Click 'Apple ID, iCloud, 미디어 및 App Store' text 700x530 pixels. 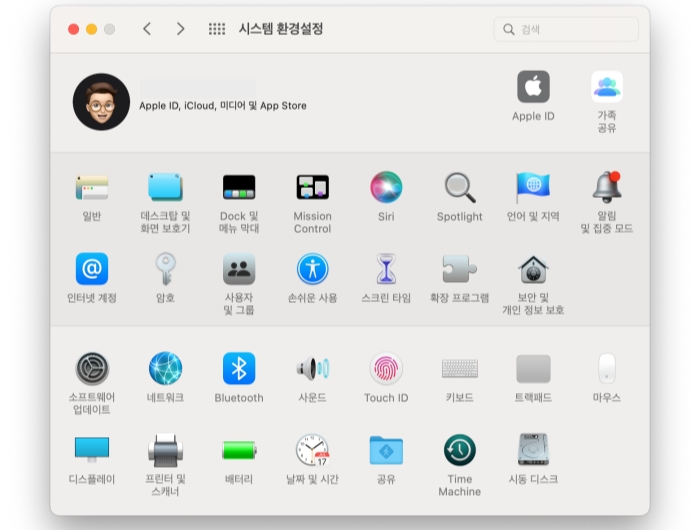tap(223, 106)
